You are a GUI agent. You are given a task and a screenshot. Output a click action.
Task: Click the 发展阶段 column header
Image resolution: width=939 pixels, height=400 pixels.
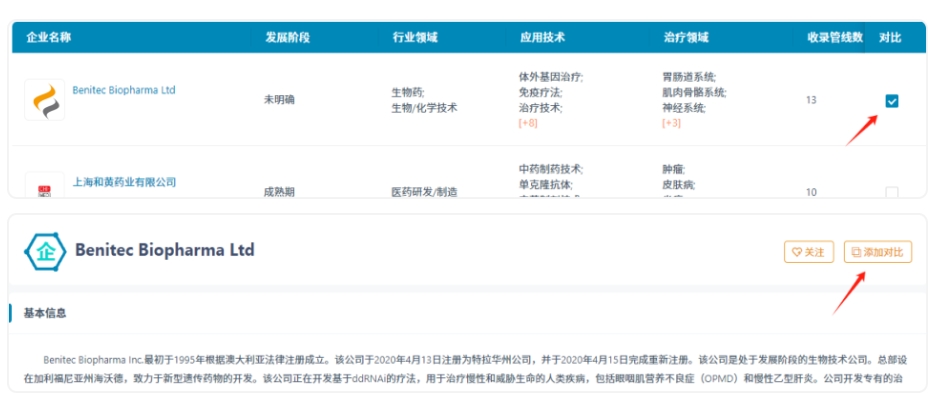pos(287,38)
